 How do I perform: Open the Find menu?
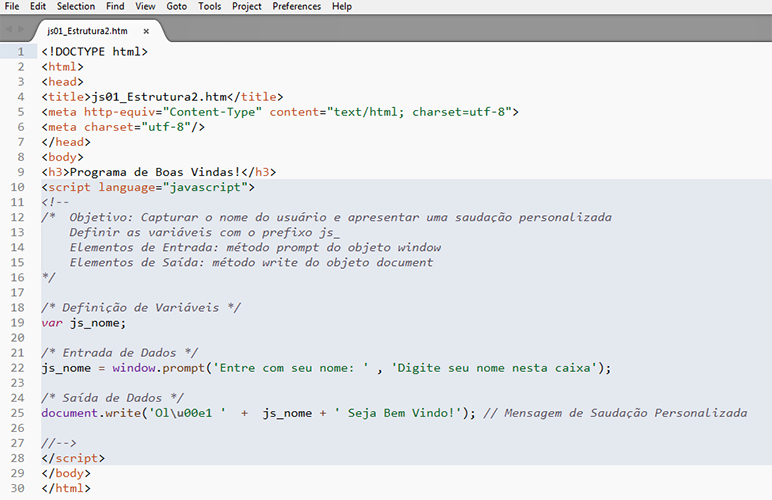[x=115, y=6]
